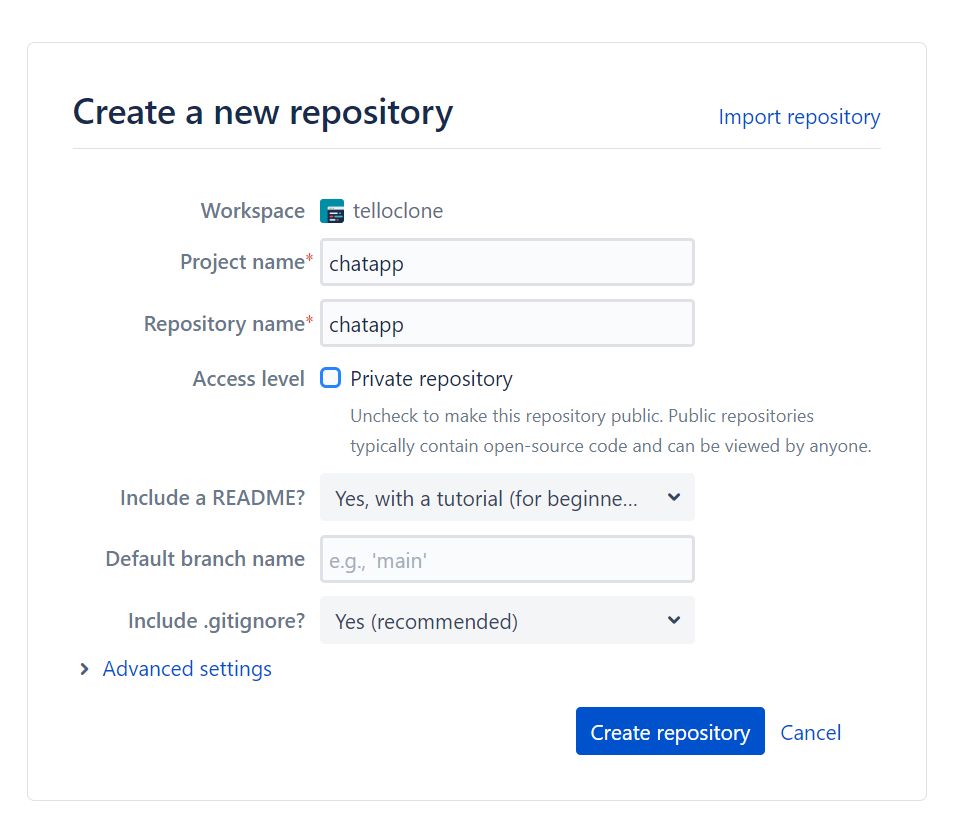Open the Advanced settings link
This screenshot has width=957, height=823.
(x=187, y=669)
